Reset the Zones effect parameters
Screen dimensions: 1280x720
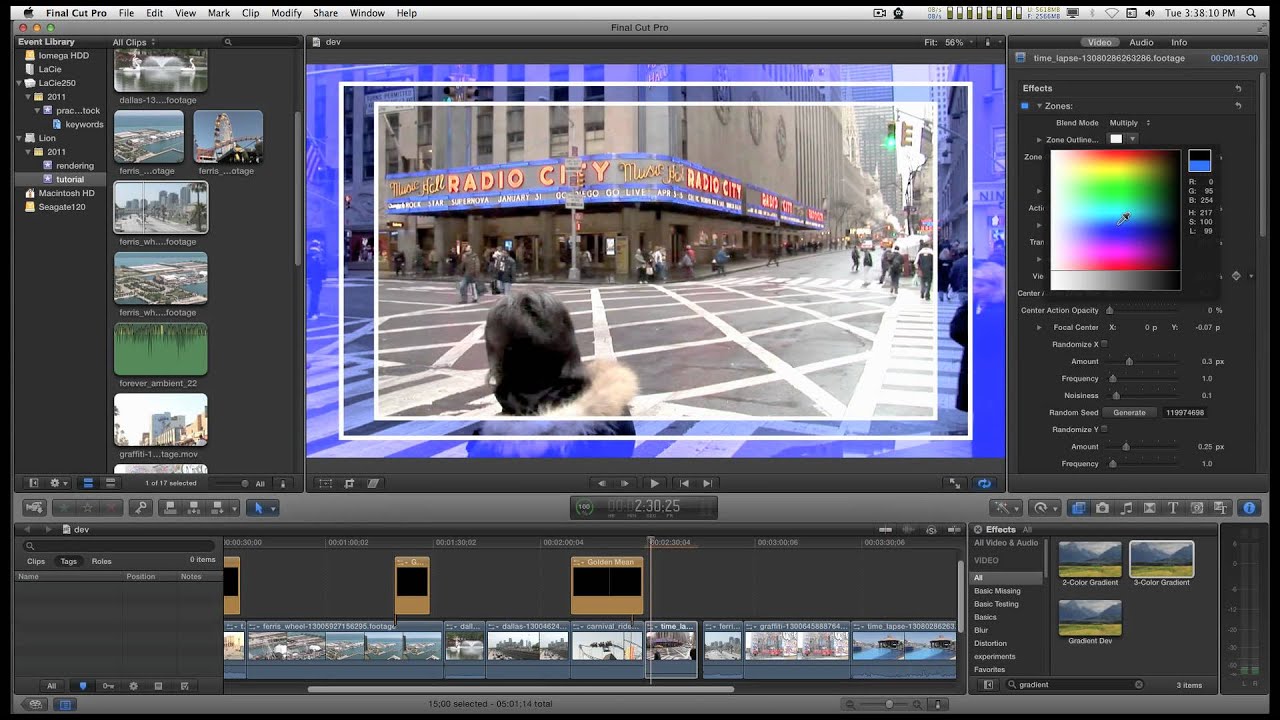pos(1238,106)
